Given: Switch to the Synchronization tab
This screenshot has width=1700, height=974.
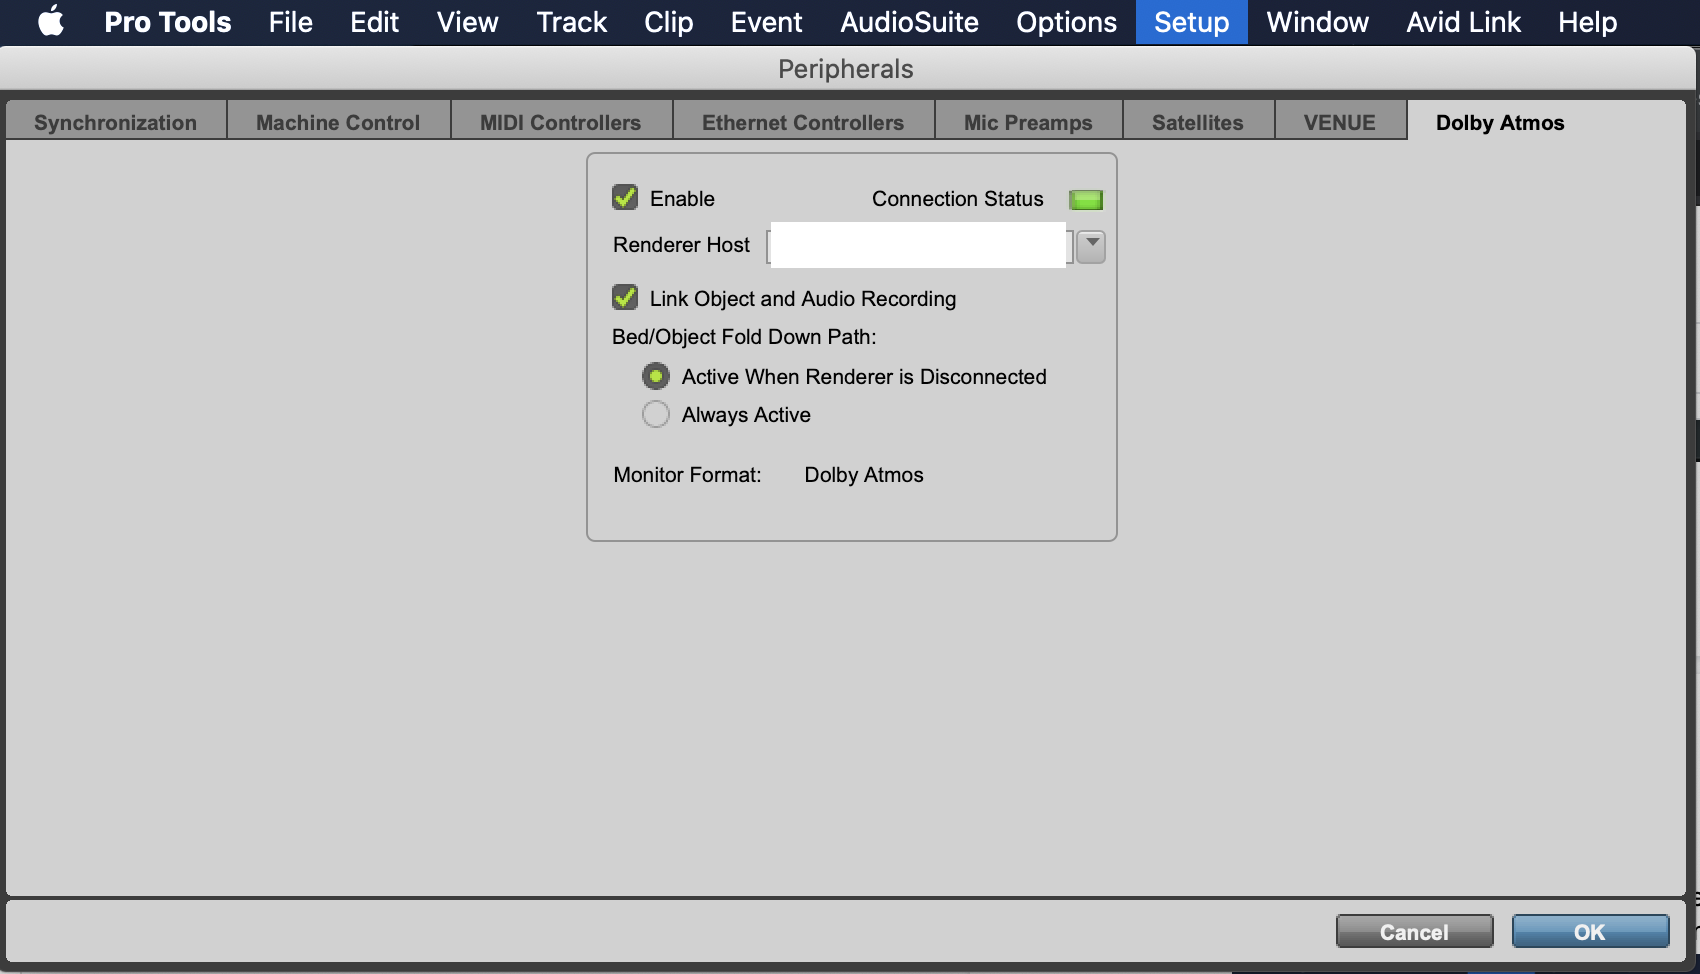Looking at the screenshot, I should coord(116,122).
